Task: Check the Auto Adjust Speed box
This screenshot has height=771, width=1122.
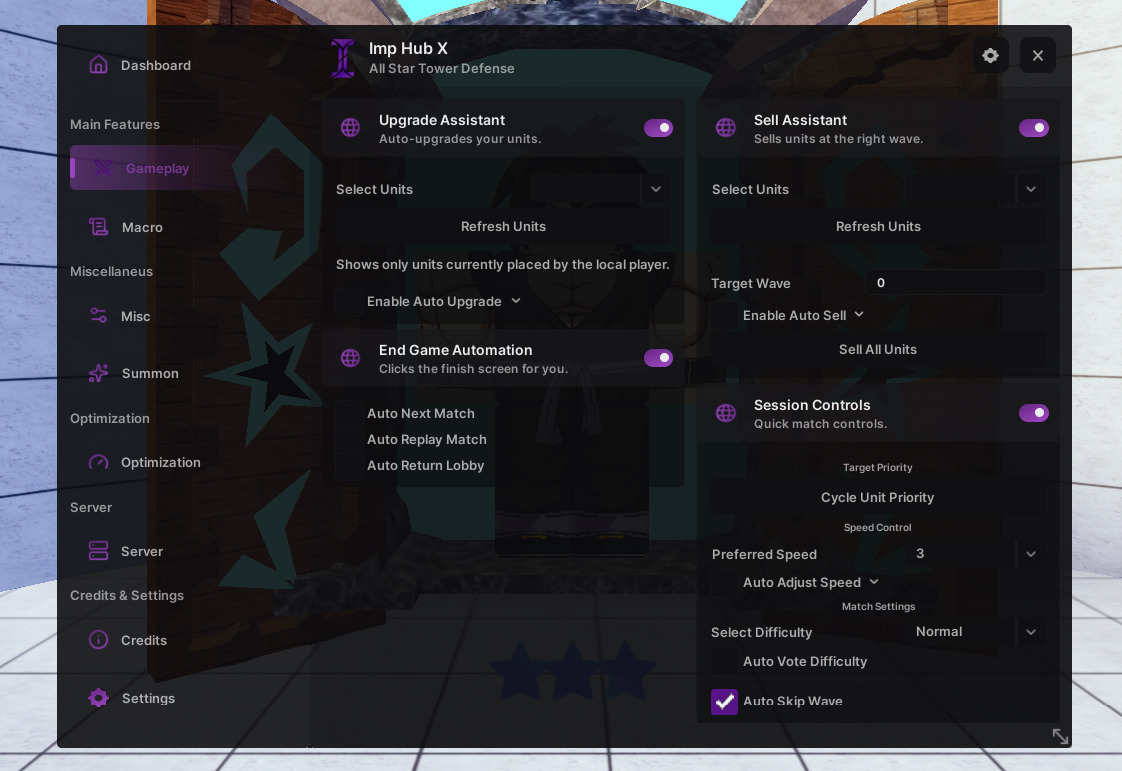Action: click(724, 583)
